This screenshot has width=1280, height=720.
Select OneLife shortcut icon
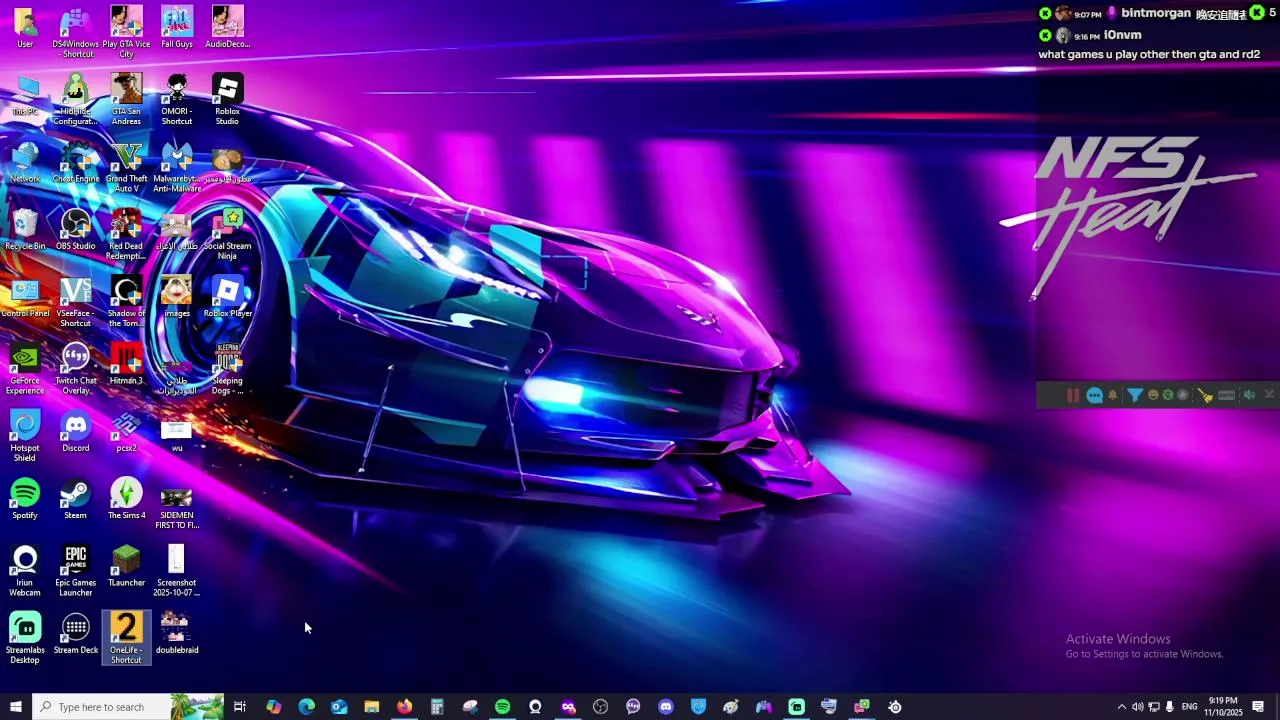(x=126, y=639)
